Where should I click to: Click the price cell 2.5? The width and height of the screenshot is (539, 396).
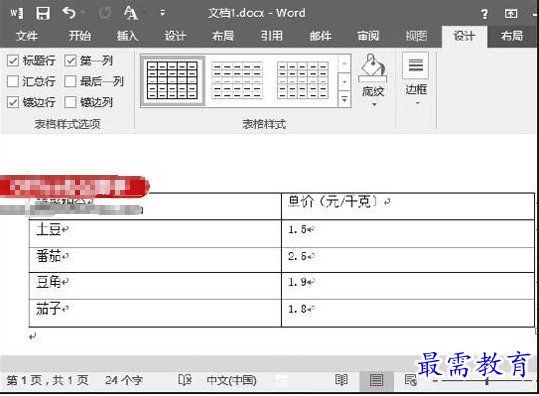coord(408,260)
